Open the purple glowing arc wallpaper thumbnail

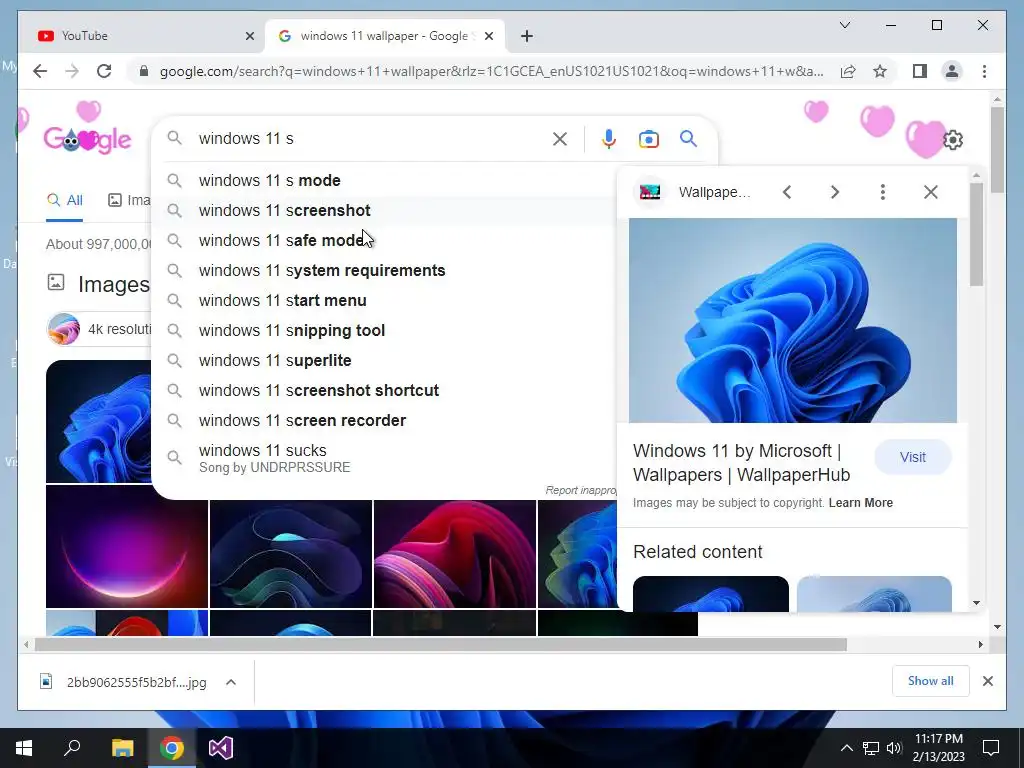127,547
